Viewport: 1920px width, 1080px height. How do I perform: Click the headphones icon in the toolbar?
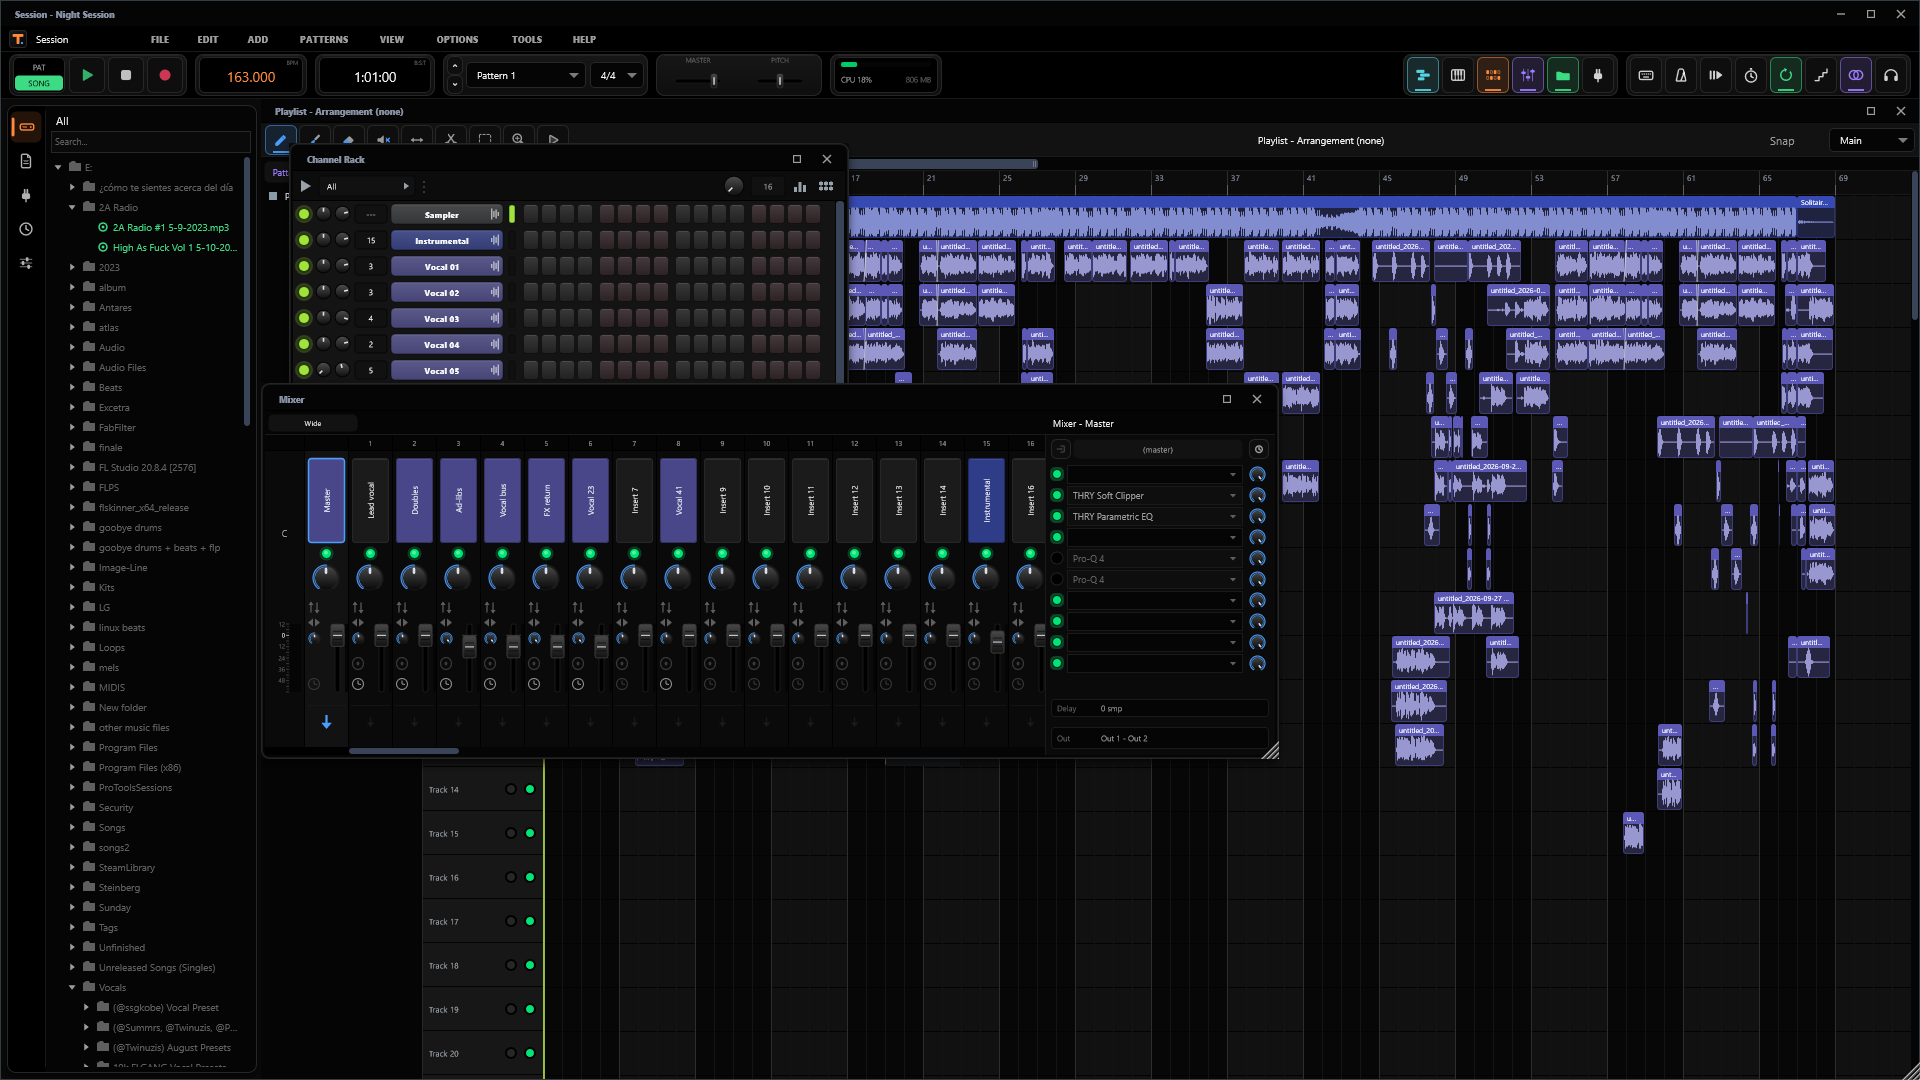coord(1890,75)
